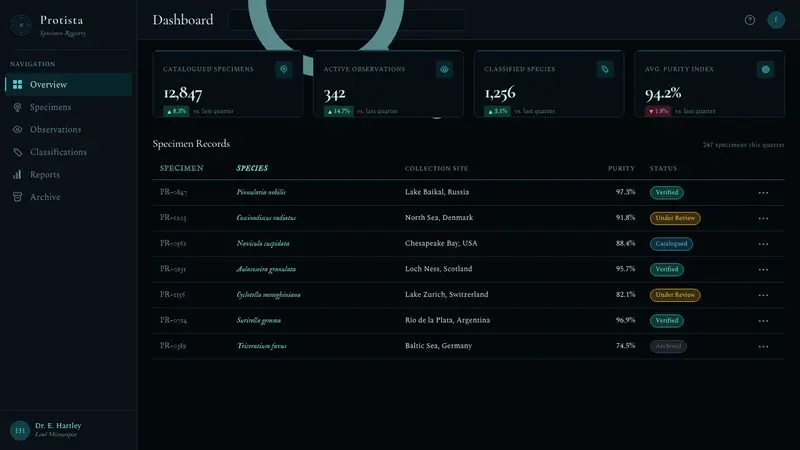Click the Specimens pin icon in sidebar
800x450 pixels.
[17, 107]
